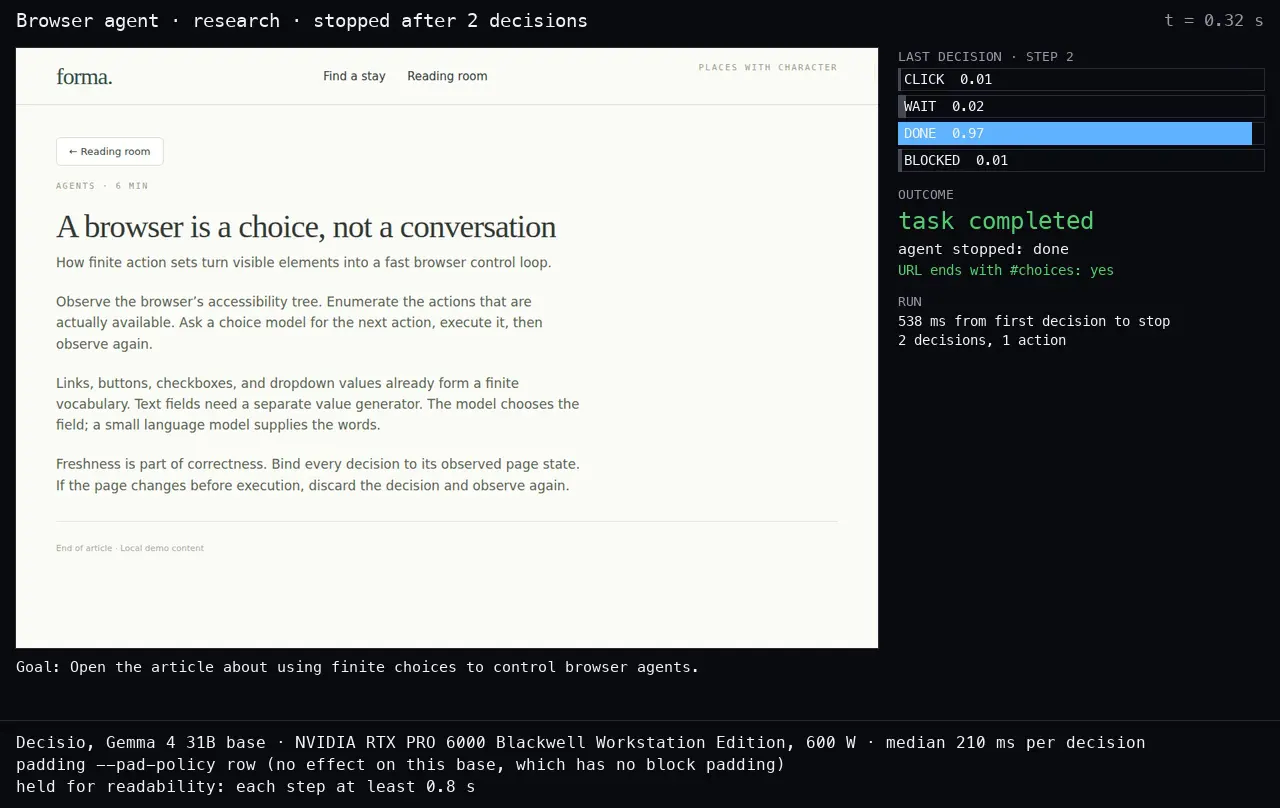Open the Find a stay page
This screenshot has width=1280, height=808.
(354, 76)
